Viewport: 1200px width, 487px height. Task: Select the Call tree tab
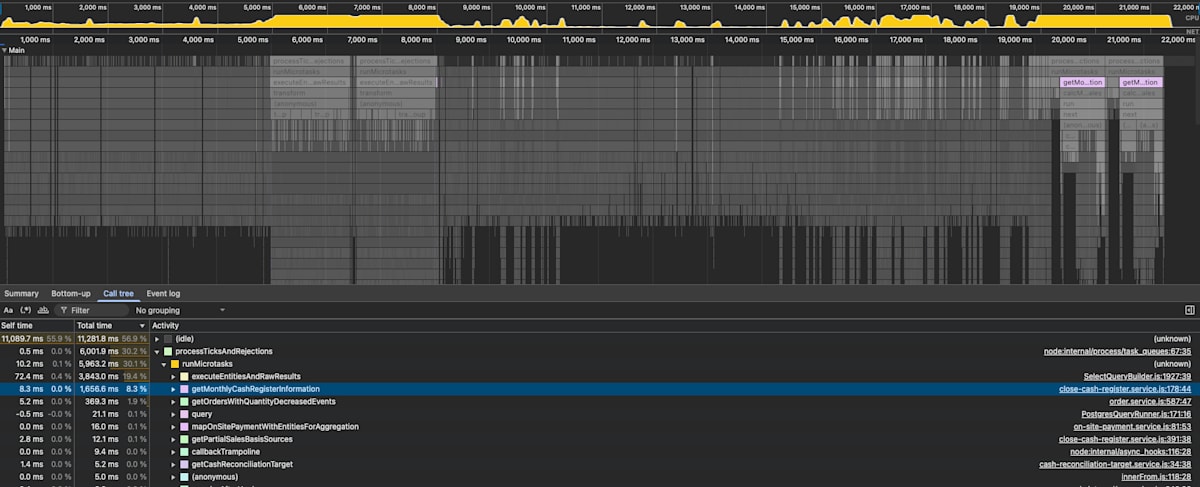coord(119,294)
